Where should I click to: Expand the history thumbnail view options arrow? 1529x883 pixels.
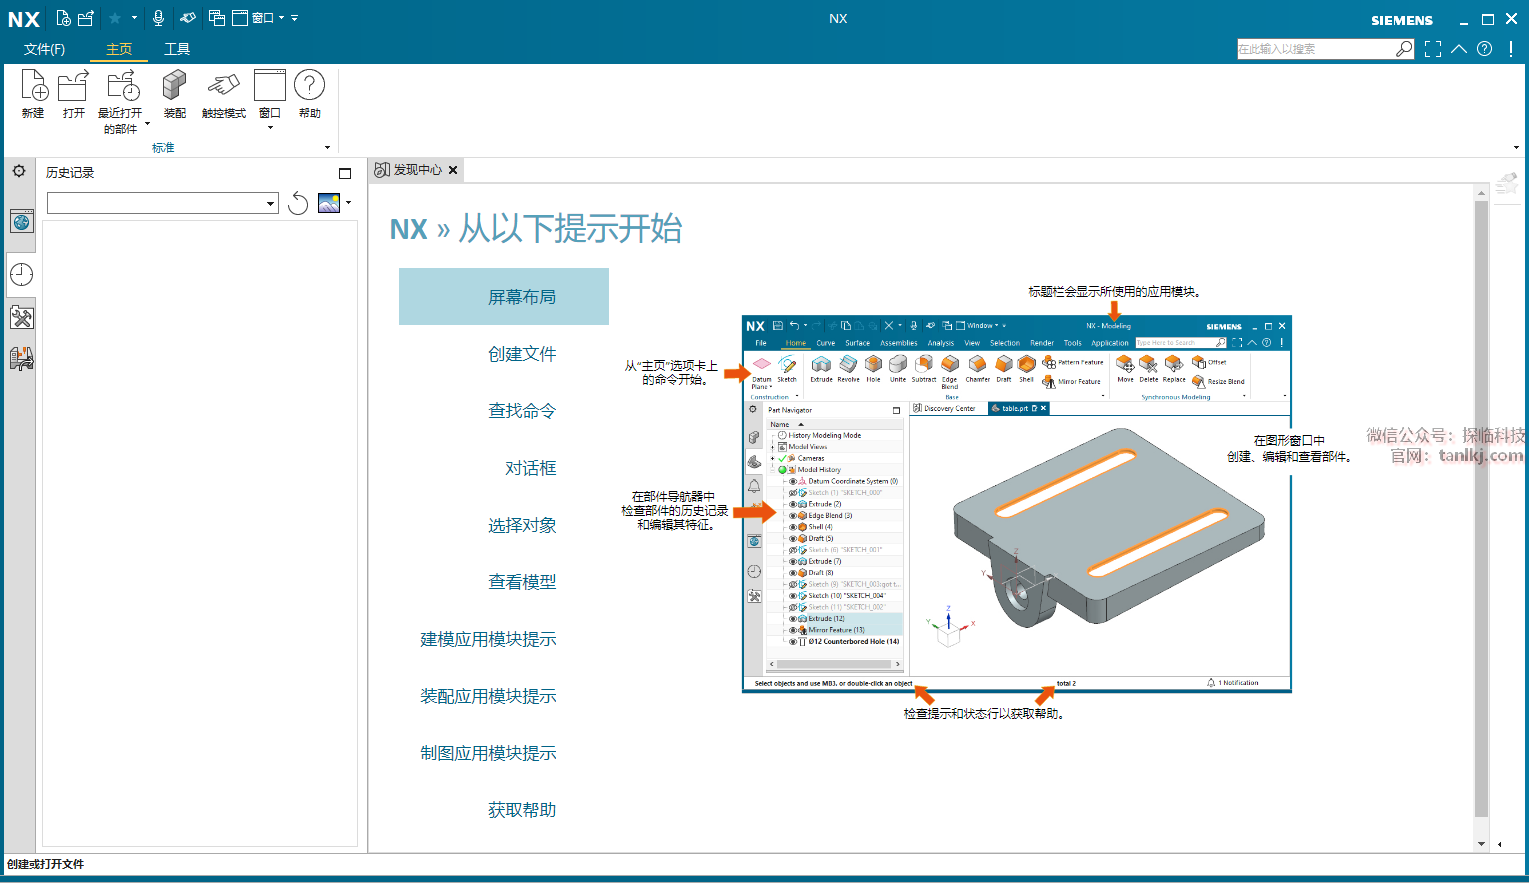click(348, 203)
